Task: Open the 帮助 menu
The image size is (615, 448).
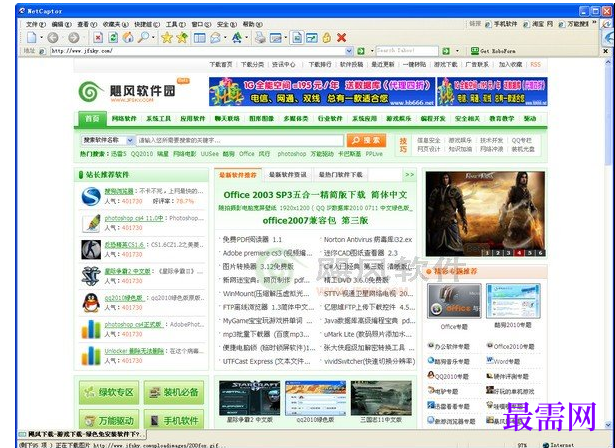Action: pyautogui.click(x=252, y=24)
